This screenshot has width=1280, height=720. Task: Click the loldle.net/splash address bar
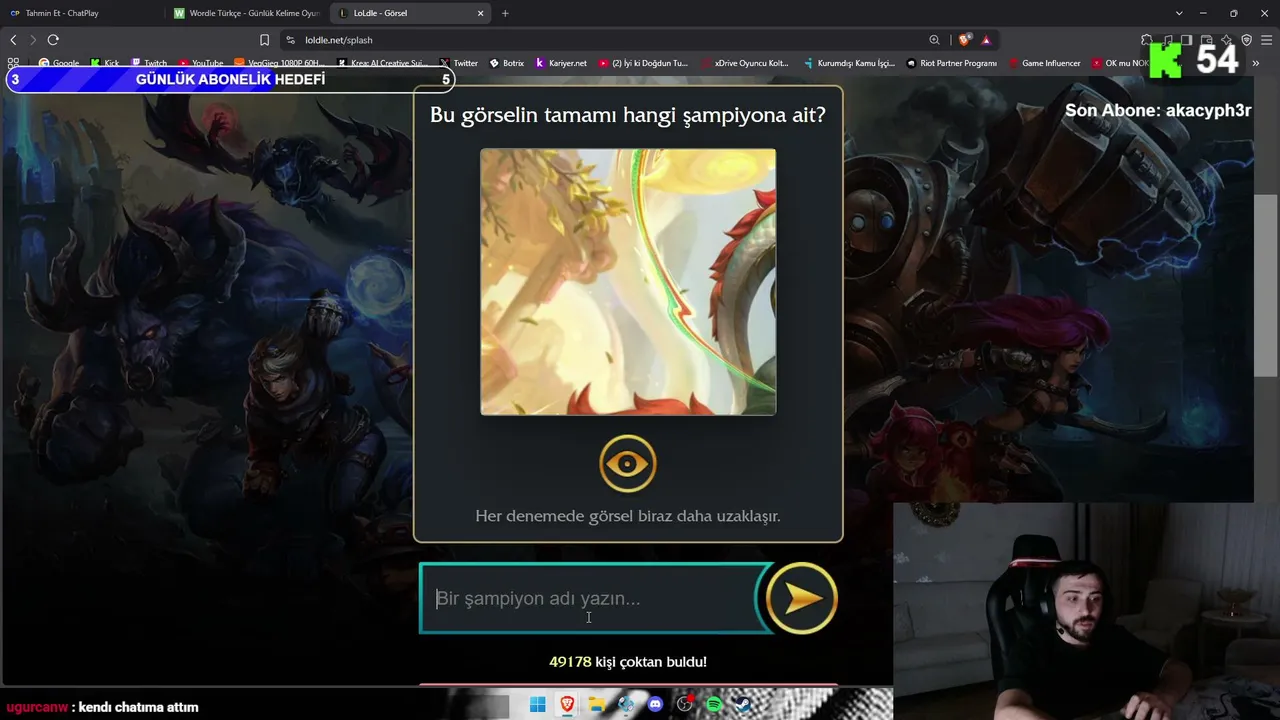(610, 40)
